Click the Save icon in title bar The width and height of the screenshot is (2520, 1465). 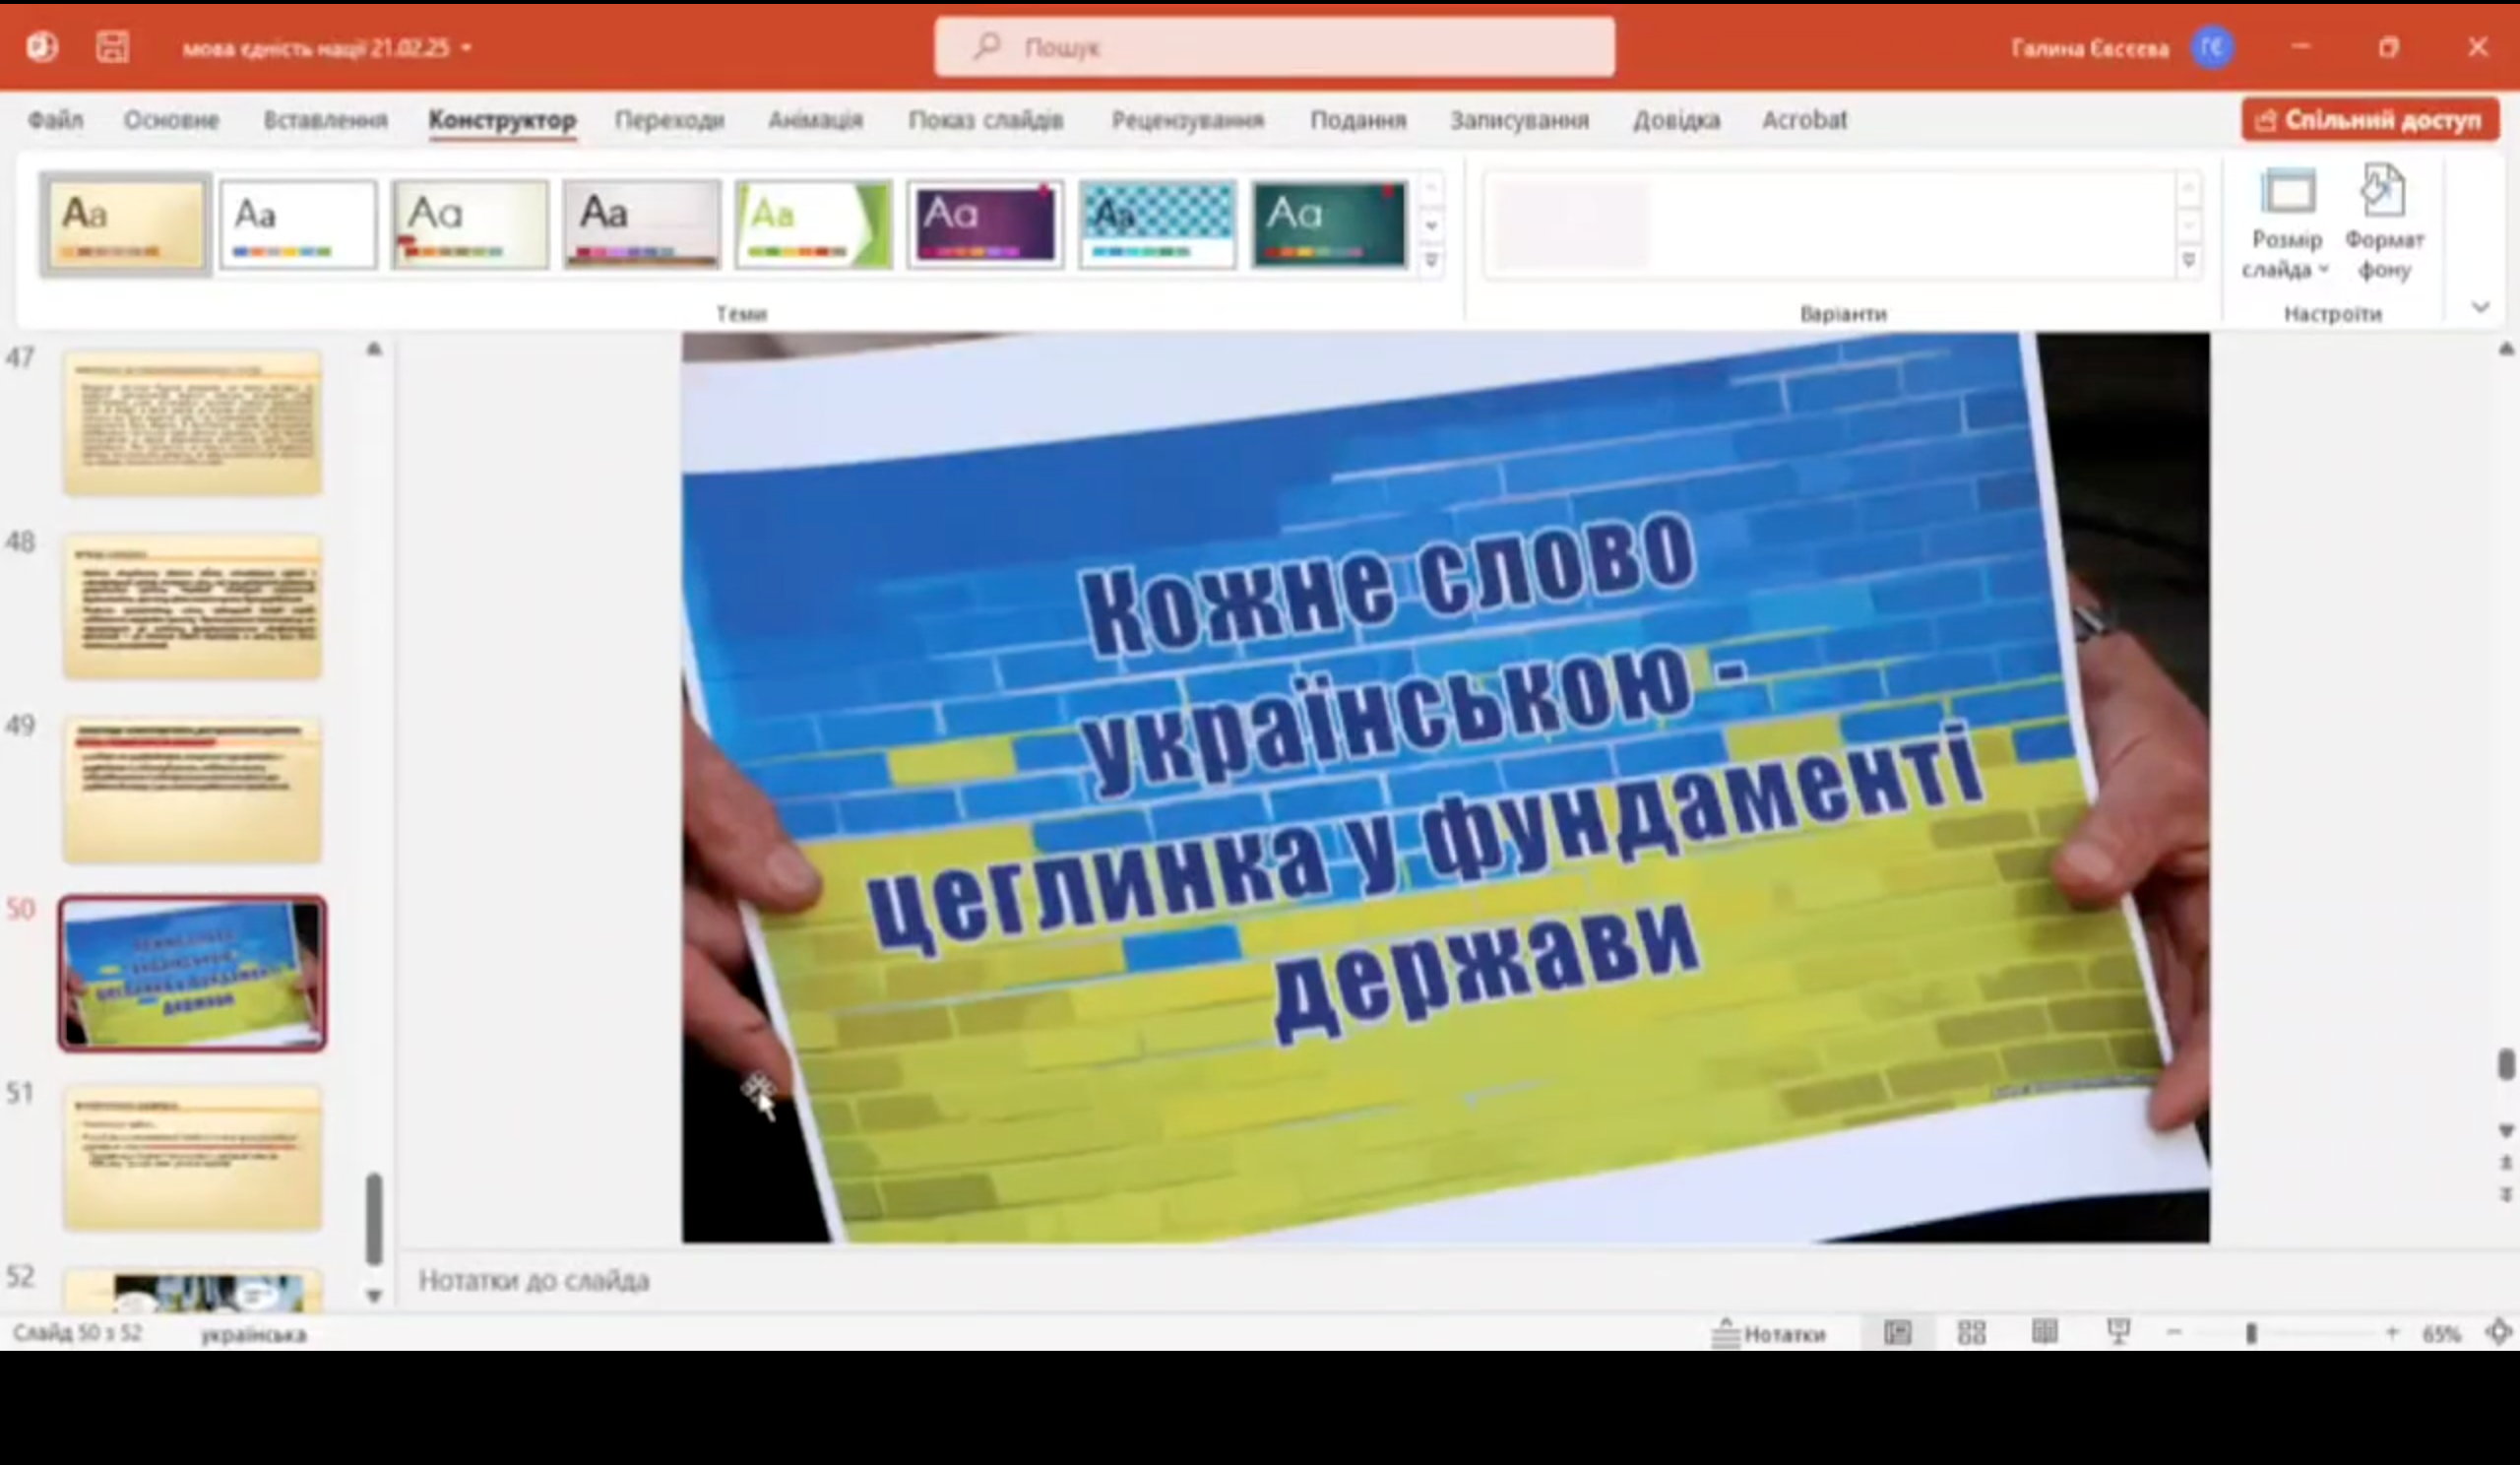[x=112, y=47]
